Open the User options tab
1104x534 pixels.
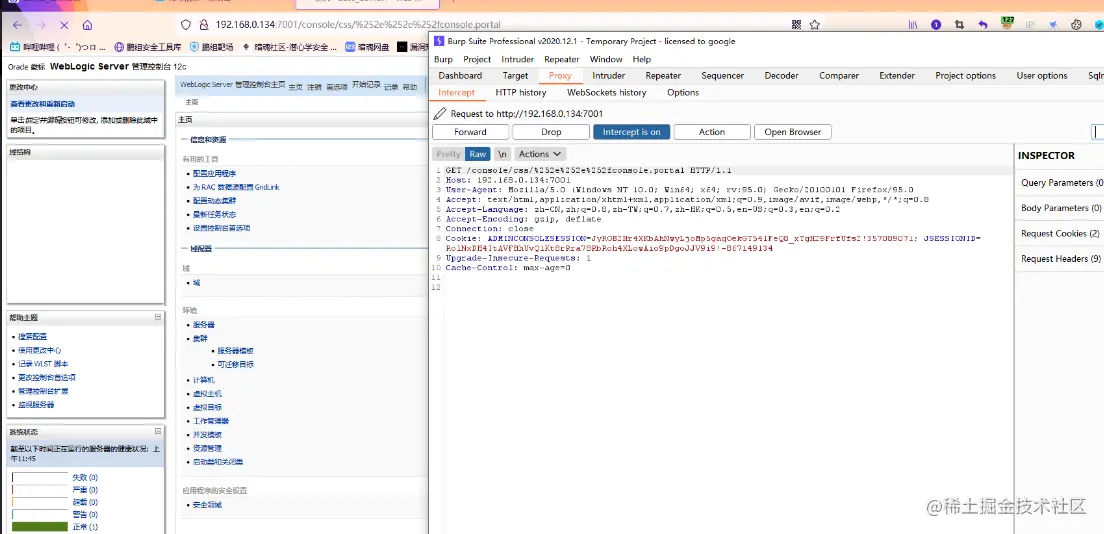click(x=1041, y=75)
